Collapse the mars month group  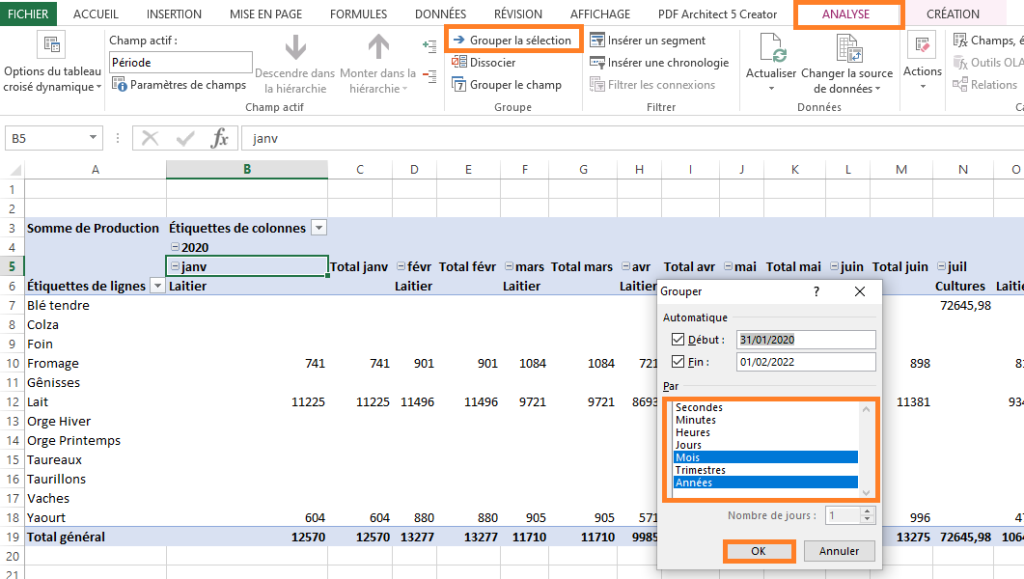coord(509,266)
